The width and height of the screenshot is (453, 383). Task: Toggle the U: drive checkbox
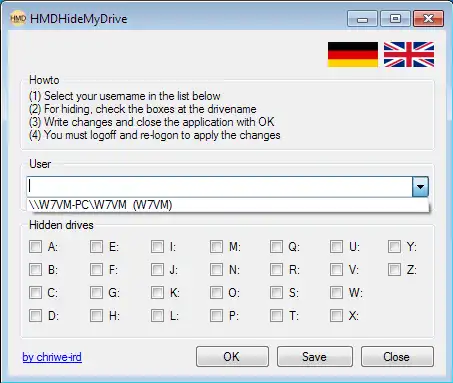click(336, 247)
